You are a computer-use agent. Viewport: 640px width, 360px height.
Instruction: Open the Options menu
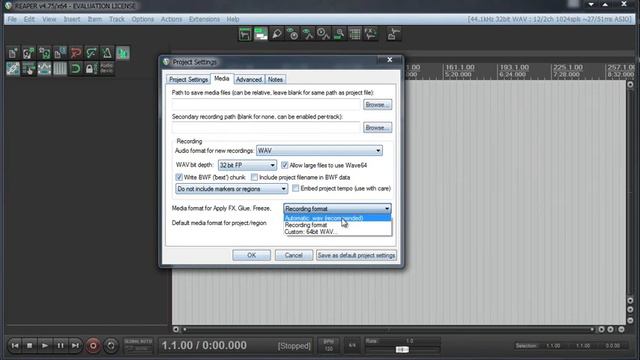pyautogui.click(x=142, y=19)
